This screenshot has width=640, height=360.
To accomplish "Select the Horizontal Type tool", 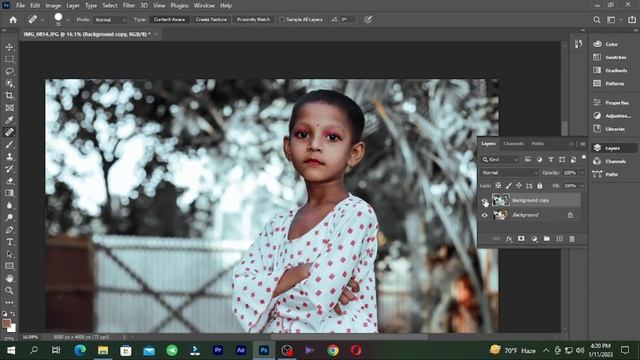I will pyautogui.click(x=9, y=242).
